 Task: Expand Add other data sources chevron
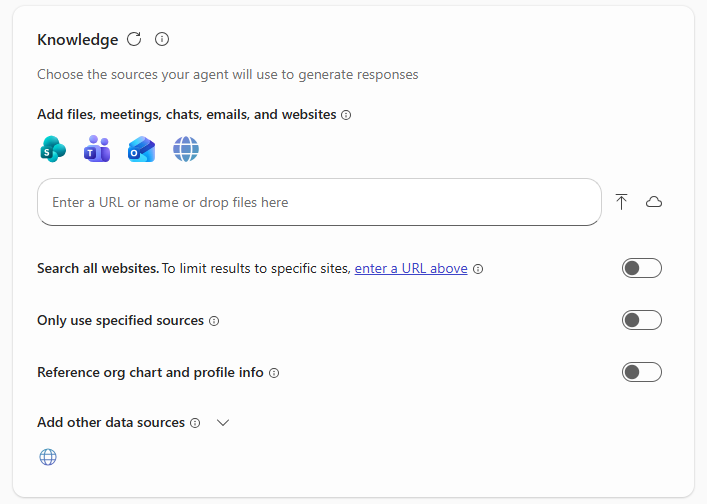(x=223, y=423)
